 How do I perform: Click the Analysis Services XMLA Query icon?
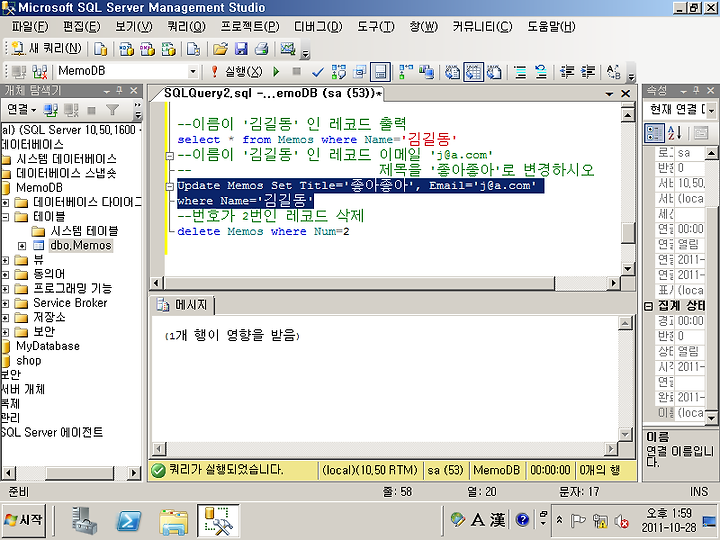click(x=169, y=49)
